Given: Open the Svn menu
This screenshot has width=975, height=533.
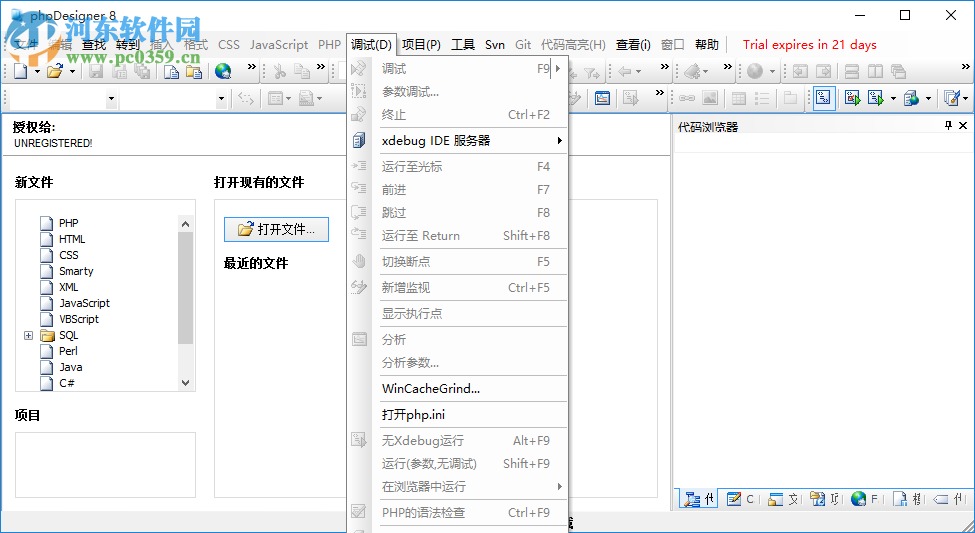Looking at the screenshot, I should (495, 45).
